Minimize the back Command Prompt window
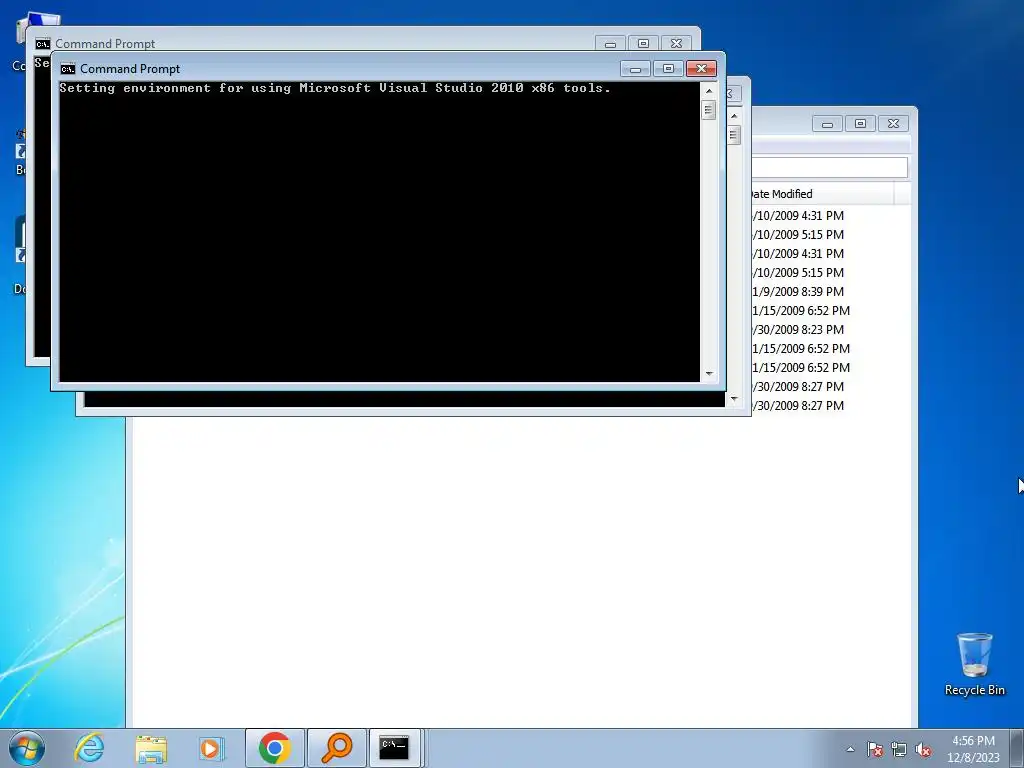The height and width of the screenshot is (768, 1024). pos(610,44)
